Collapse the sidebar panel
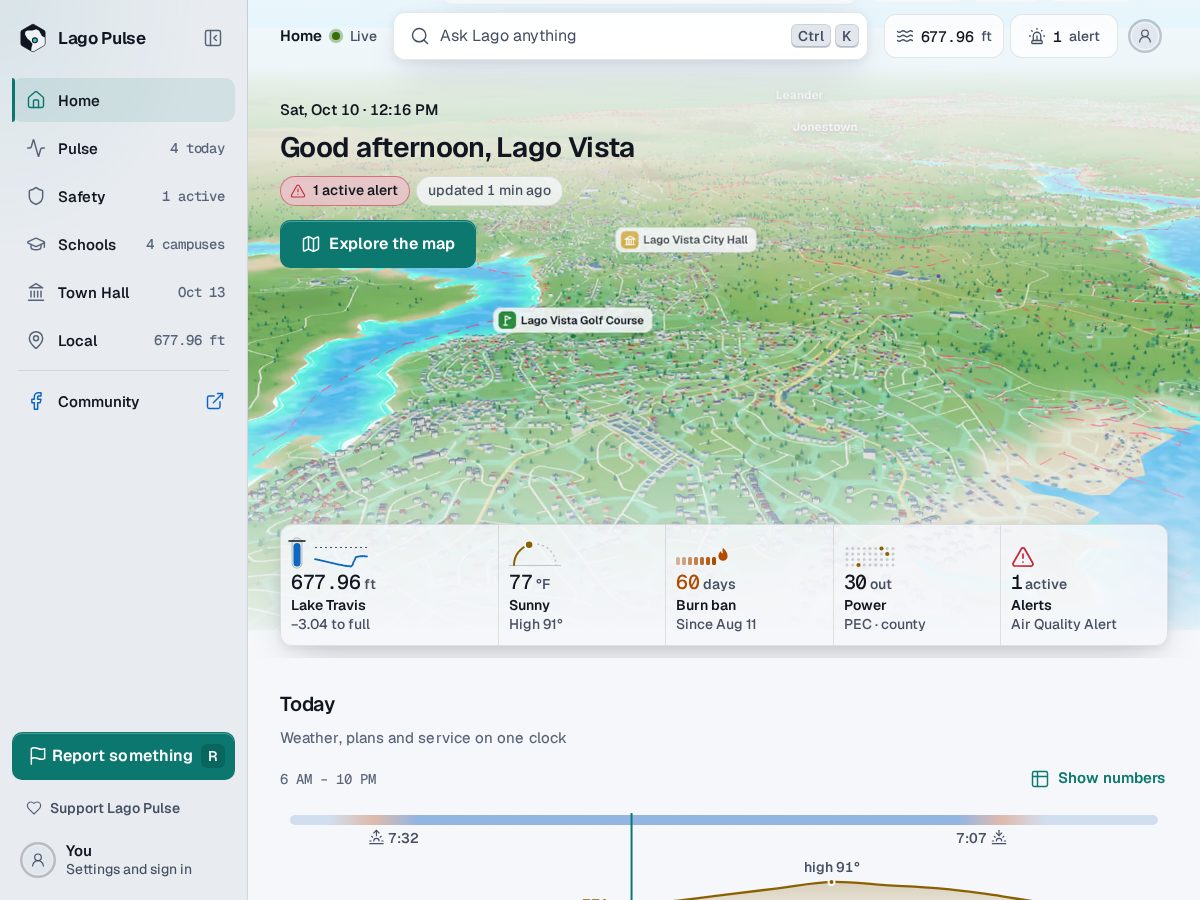 click(213, 38)
